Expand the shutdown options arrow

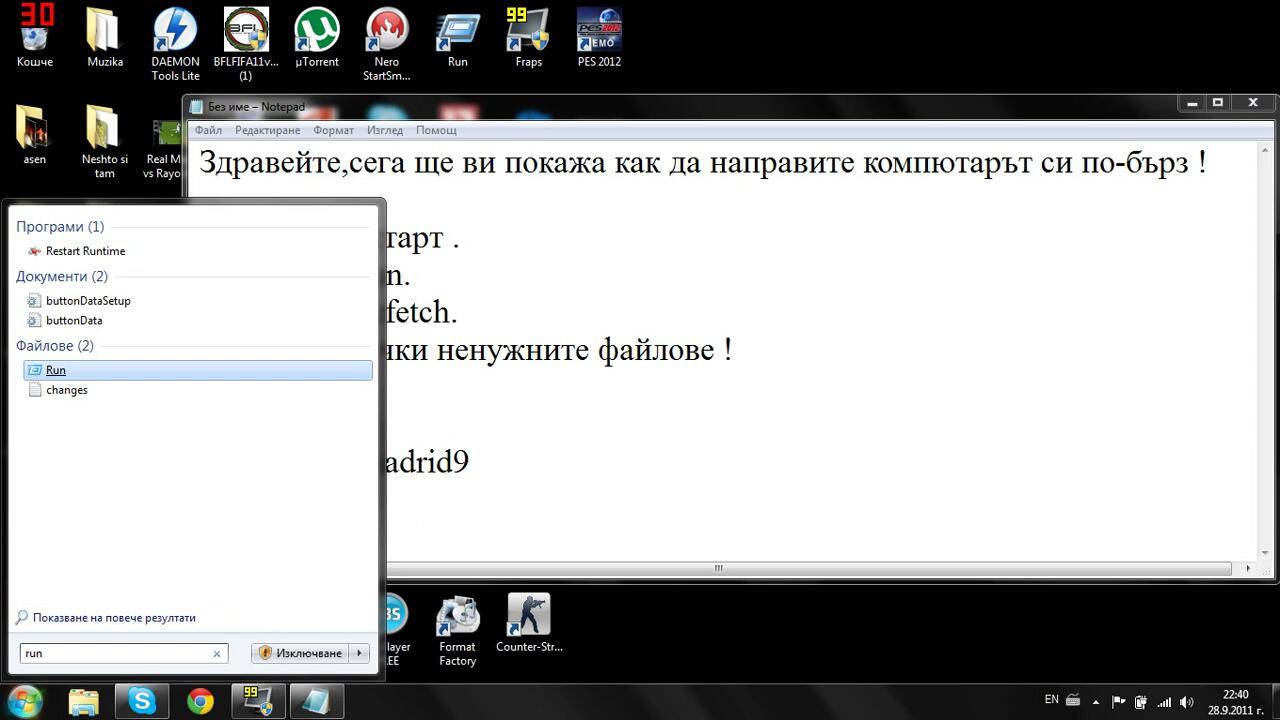coord(360,653)
